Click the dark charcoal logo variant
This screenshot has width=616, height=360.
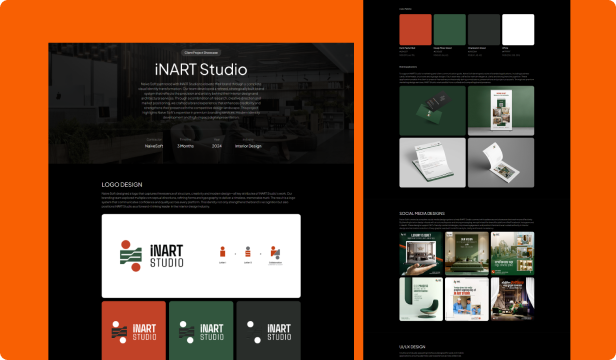tap(269, 331)
